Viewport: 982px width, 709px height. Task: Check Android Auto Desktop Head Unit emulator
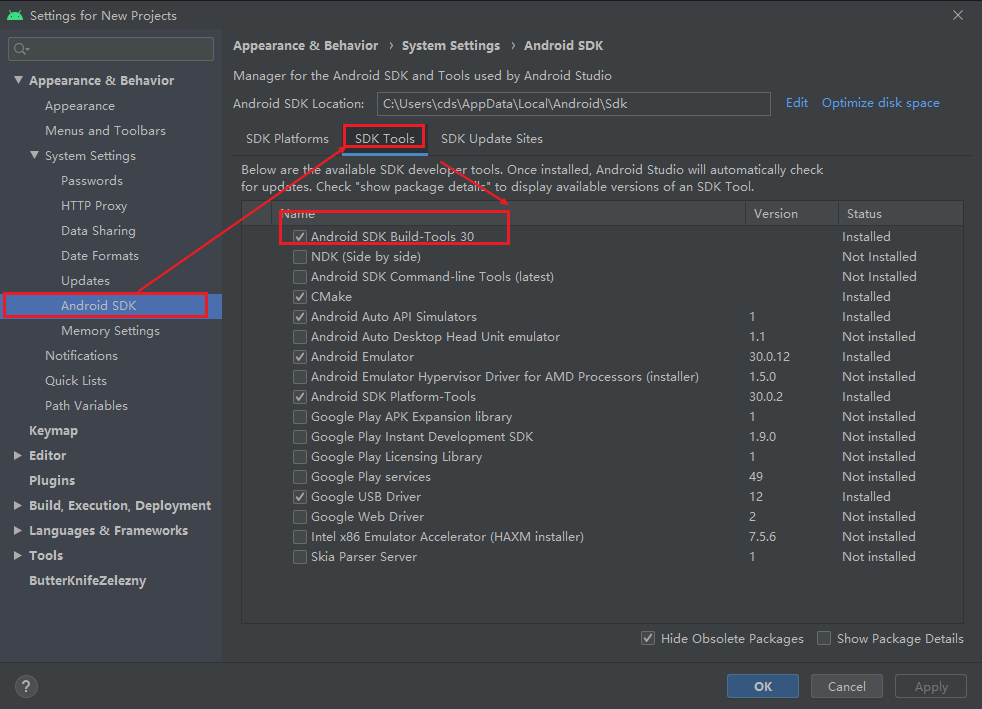tap(300, 337)
